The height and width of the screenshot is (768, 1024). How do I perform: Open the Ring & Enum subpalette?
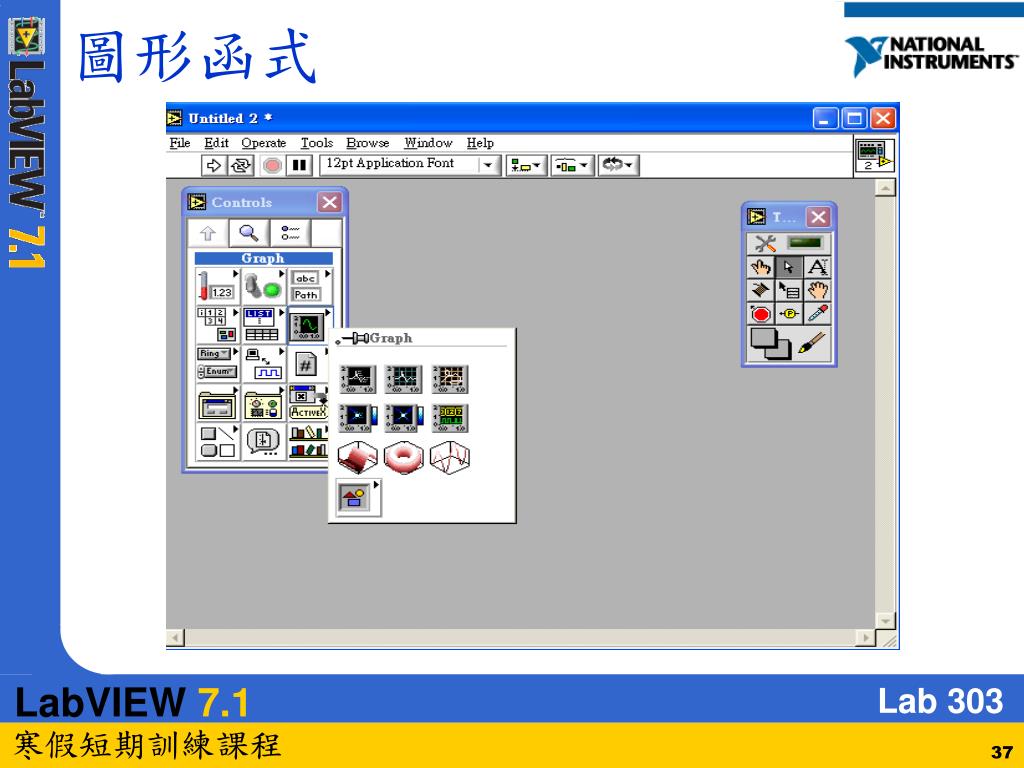[217, 364]
